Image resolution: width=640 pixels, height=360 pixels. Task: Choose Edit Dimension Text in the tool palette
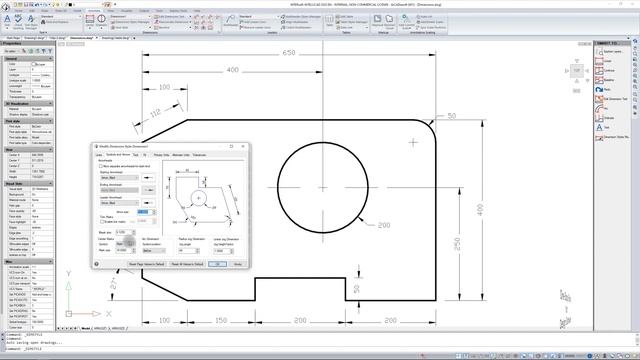tap(611, 99)
